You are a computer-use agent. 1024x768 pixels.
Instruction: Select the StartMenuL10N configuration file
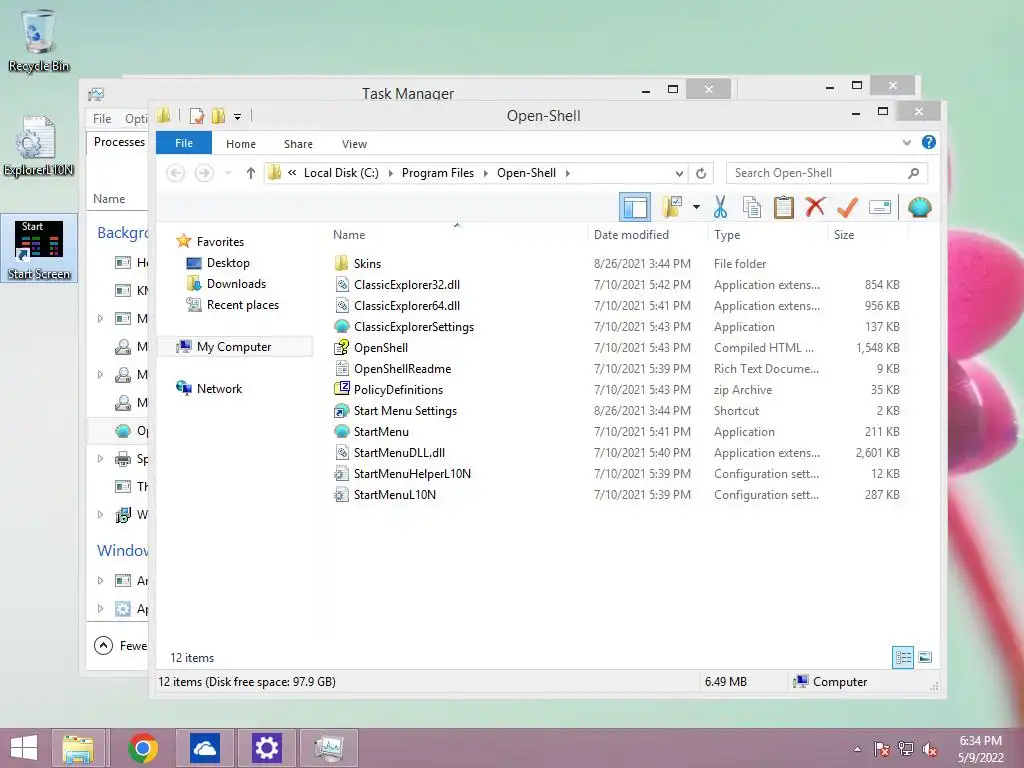394,495
